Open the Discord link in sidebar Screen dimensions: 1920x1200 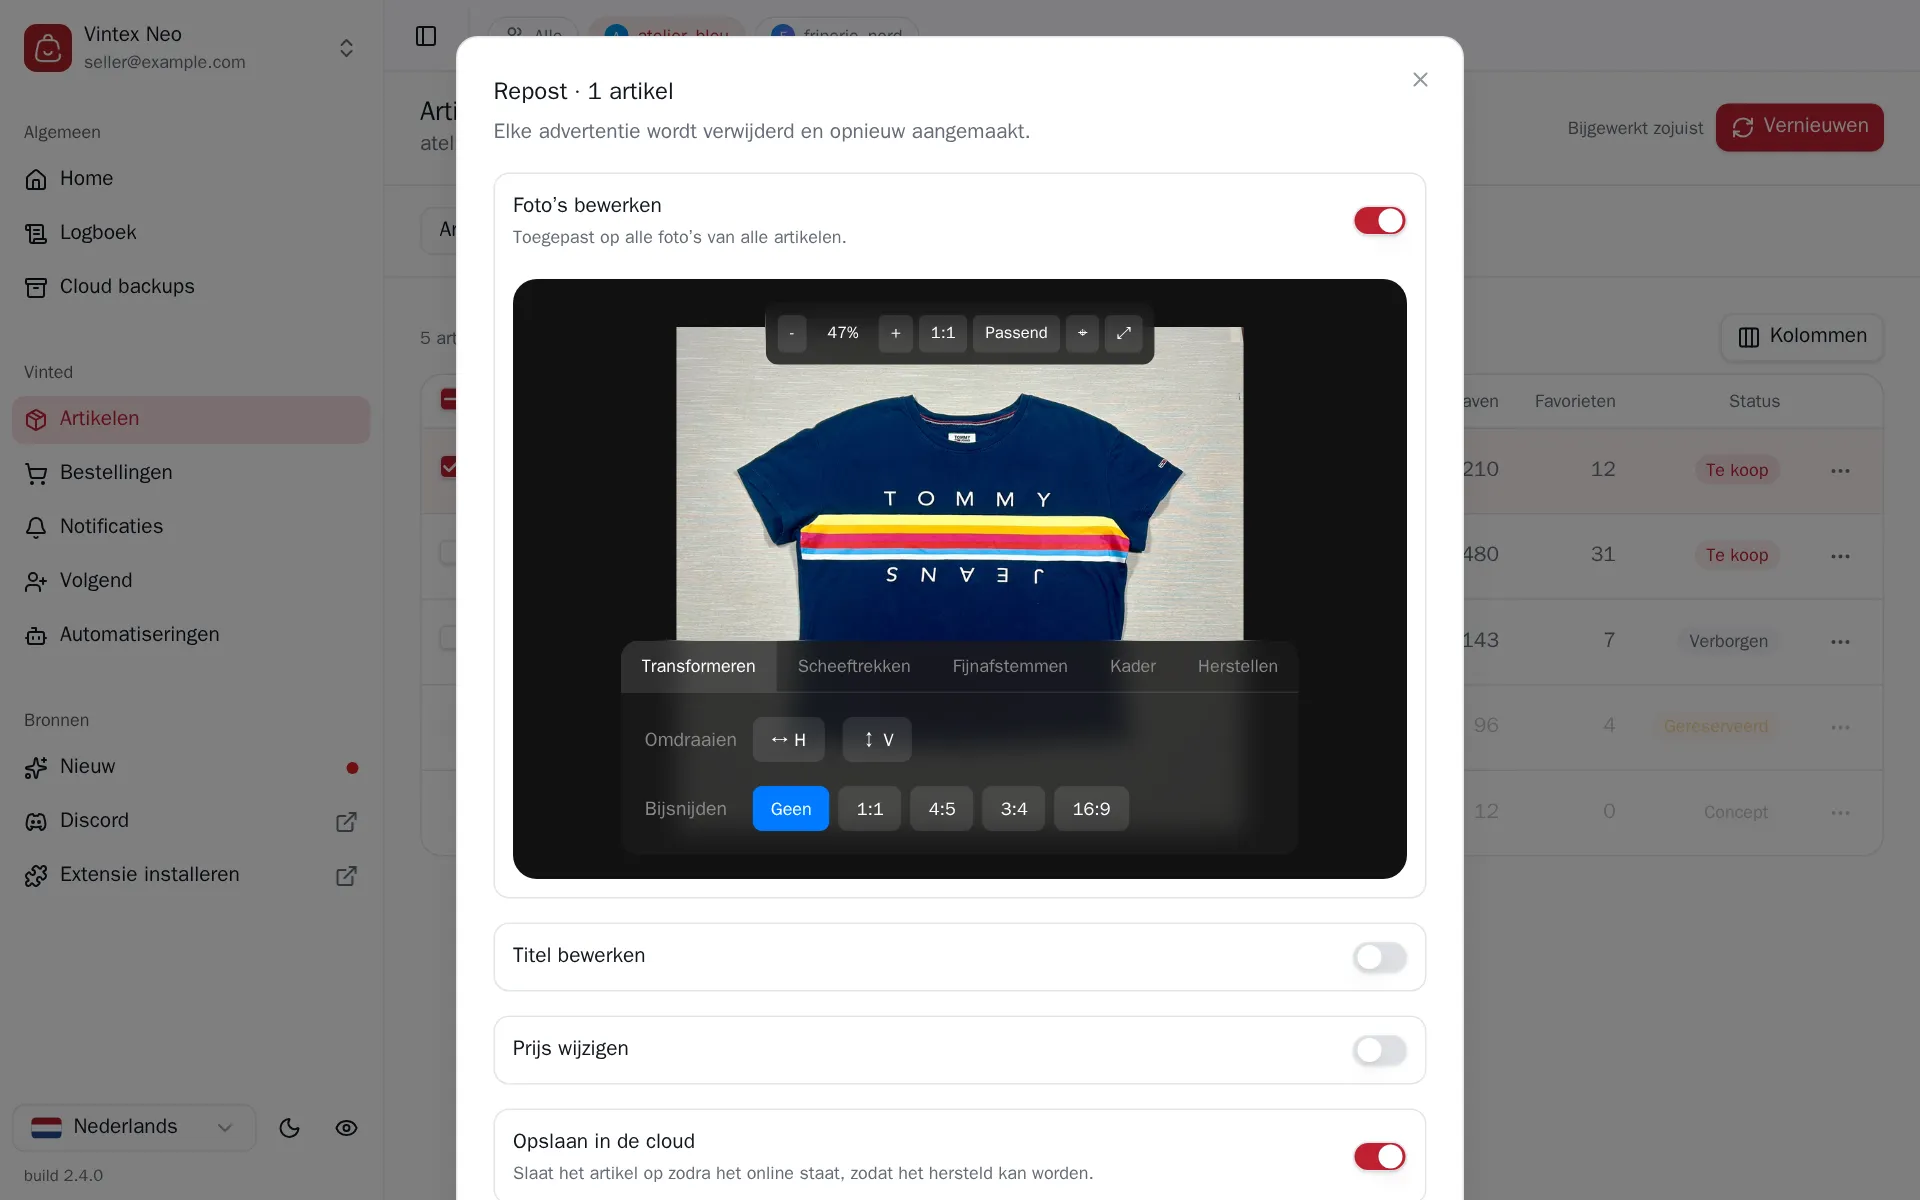191,821
